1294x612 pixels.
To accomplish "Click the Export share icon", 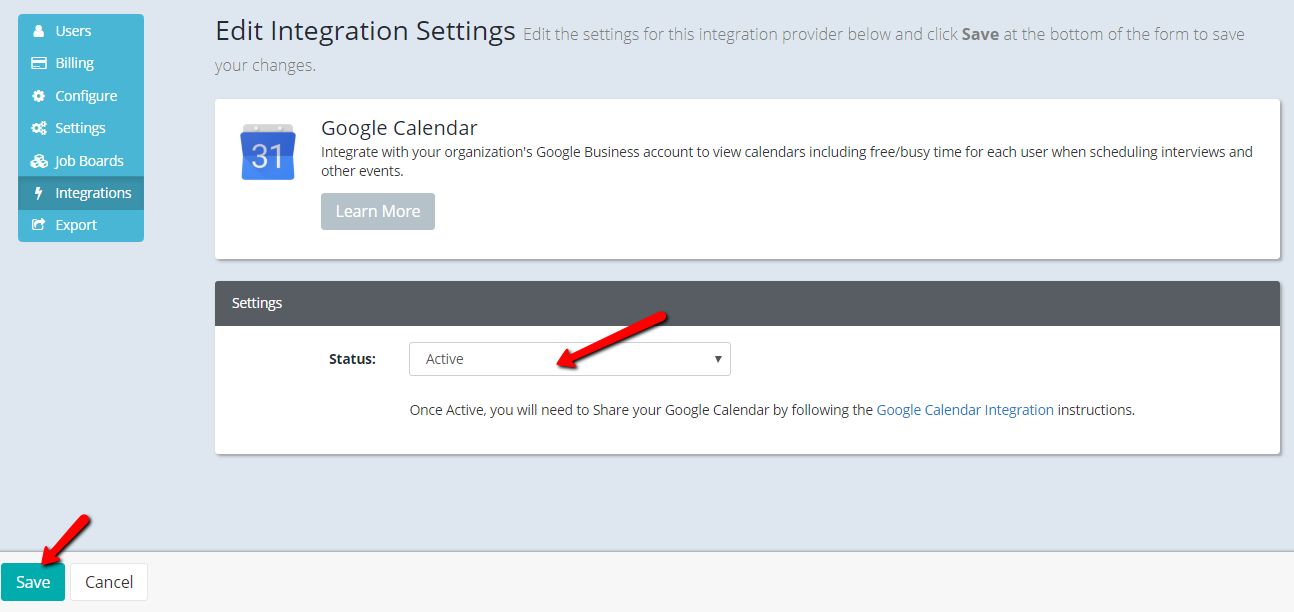I will pos(39,225).
